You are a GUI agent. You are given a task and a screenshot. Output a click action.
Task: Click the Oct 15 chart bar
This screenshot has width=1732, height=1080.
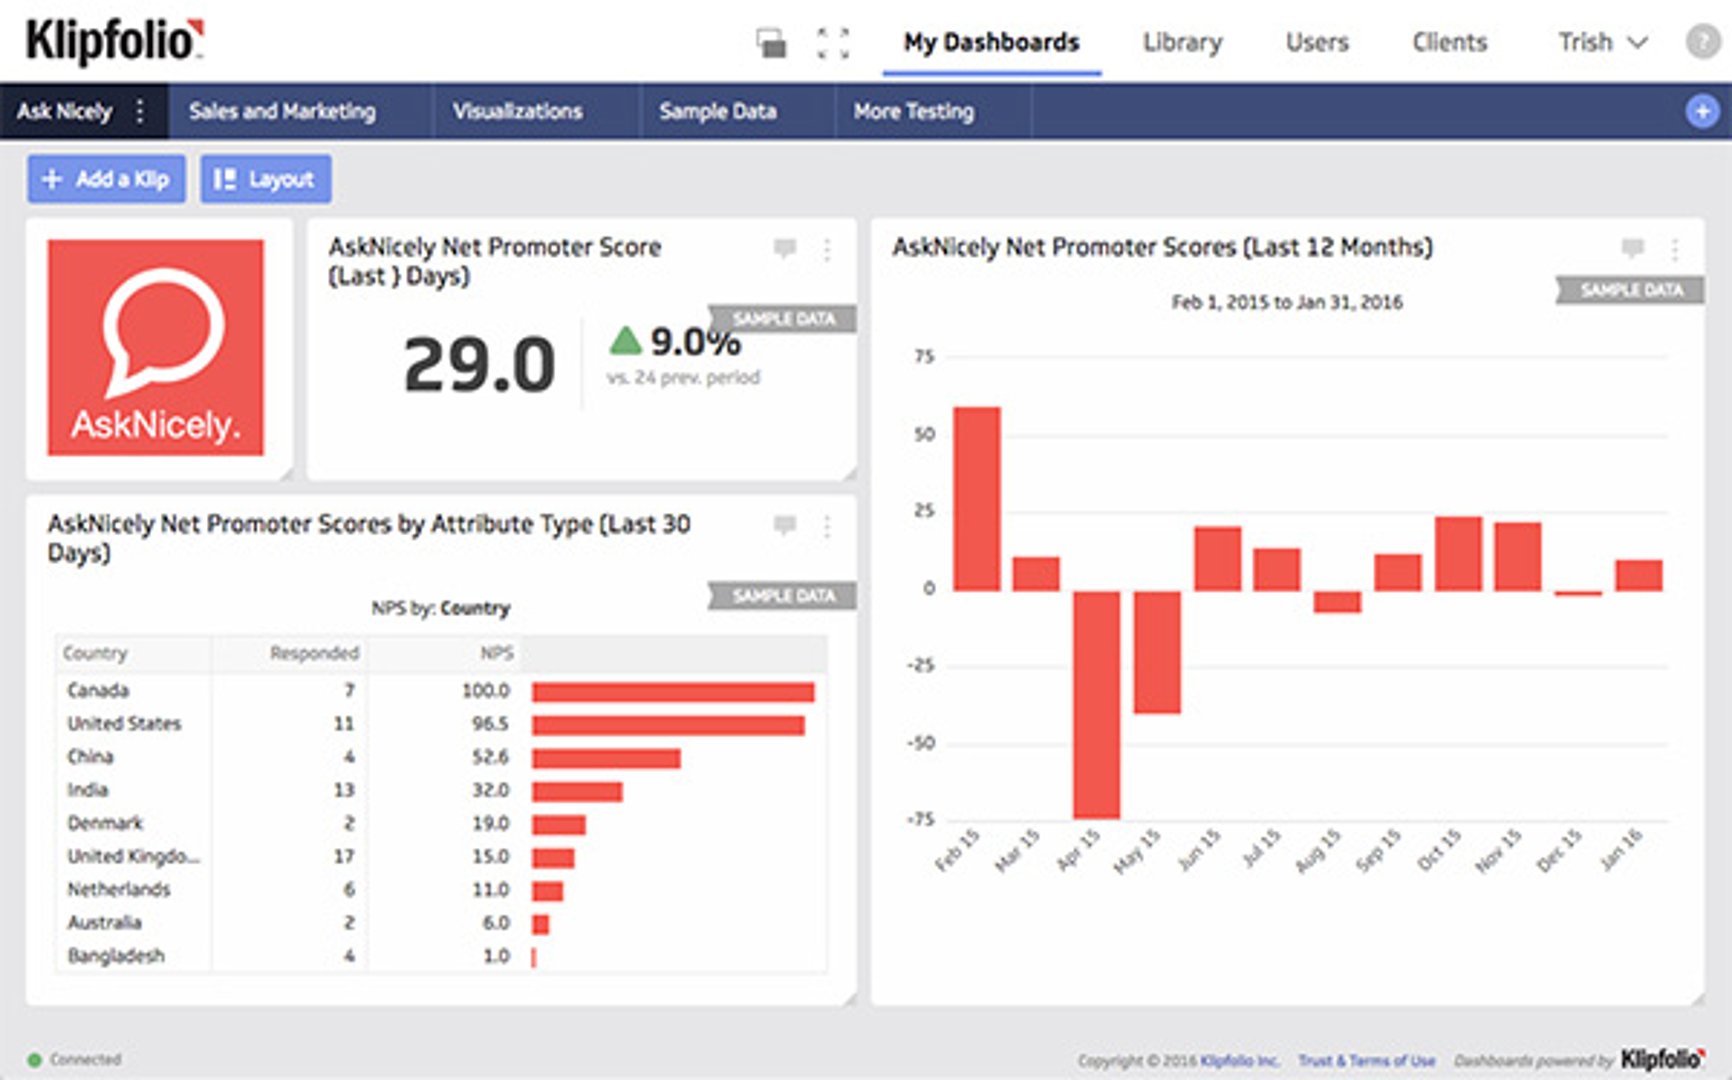(1458, 553)
